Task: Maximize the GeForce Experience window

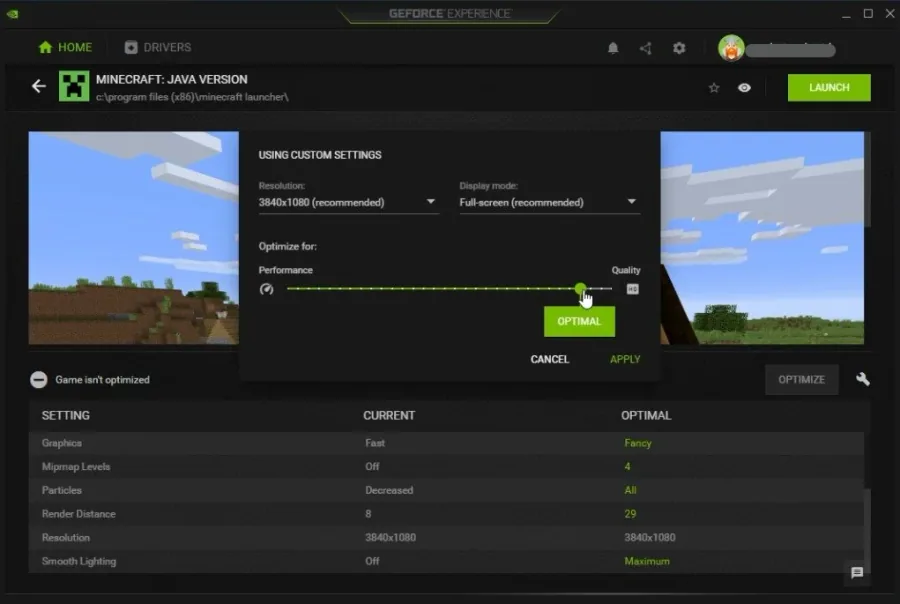Action: tap(868, 14)
